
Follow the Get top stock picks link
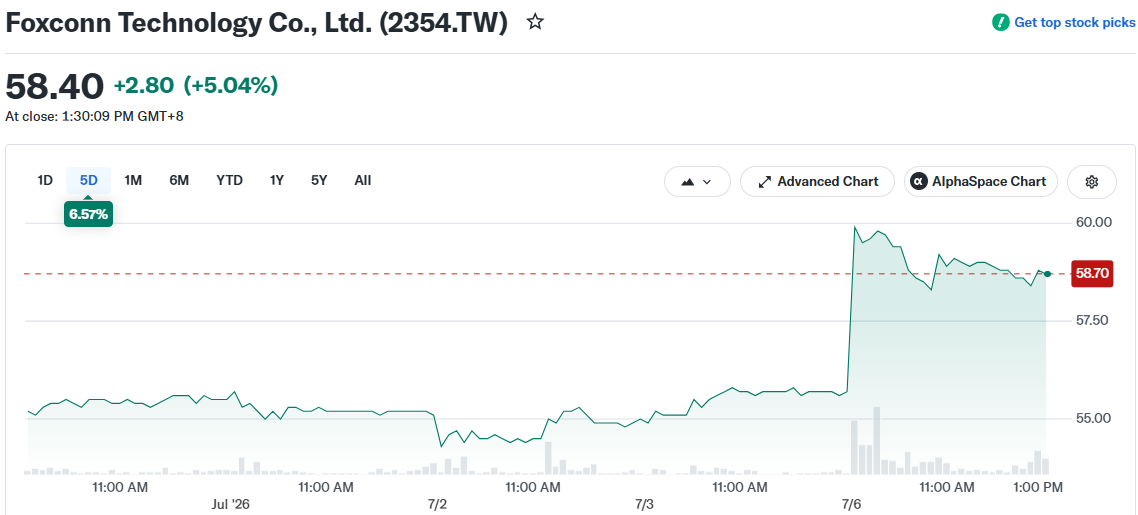(1074, 22)
